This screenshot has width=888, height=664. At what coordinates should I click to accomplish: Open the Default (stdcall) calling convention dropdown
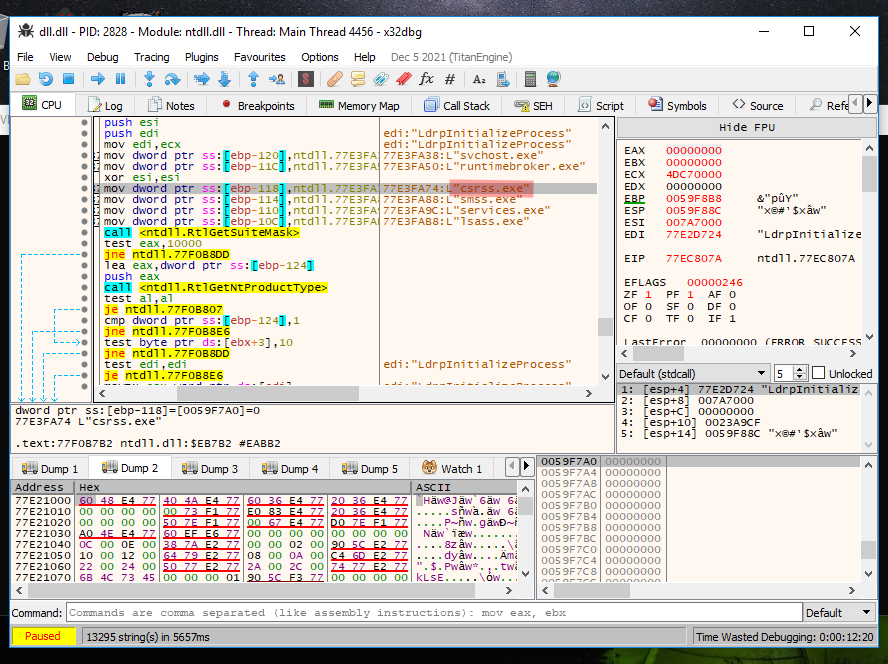tap(693, 374)
